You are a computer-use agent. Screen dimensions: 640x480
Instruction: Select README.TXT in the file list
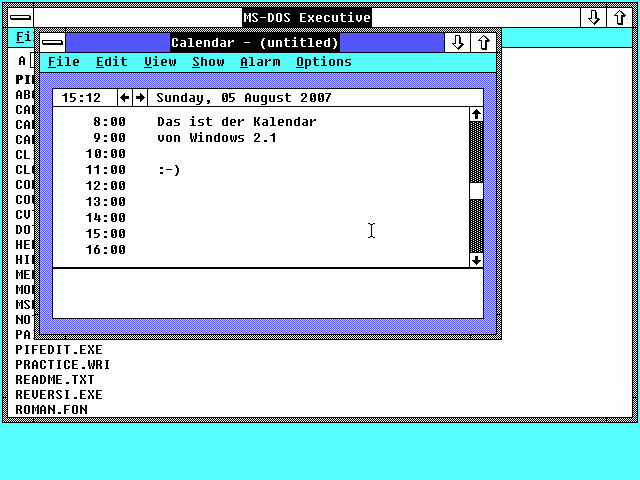click(54, 380)
